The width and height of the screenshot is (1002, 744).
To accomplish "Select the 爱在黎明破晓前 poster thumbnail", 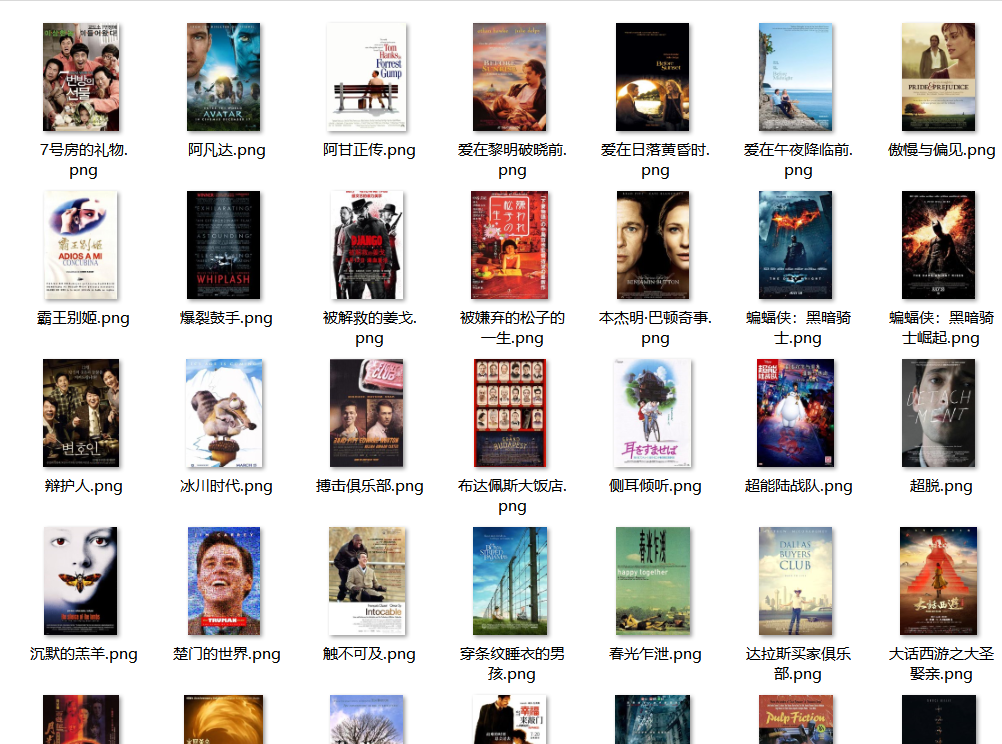I will [x=510, y=77].
